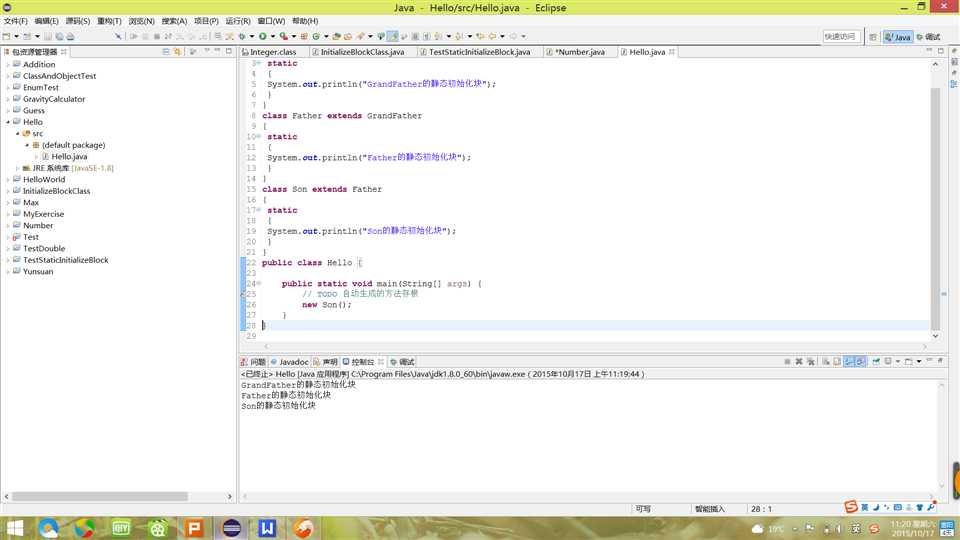The height and width of the screenshot is (540, 960).
Task: Click Clear Console icon in console toolbar
Action: tap(826, 361)
